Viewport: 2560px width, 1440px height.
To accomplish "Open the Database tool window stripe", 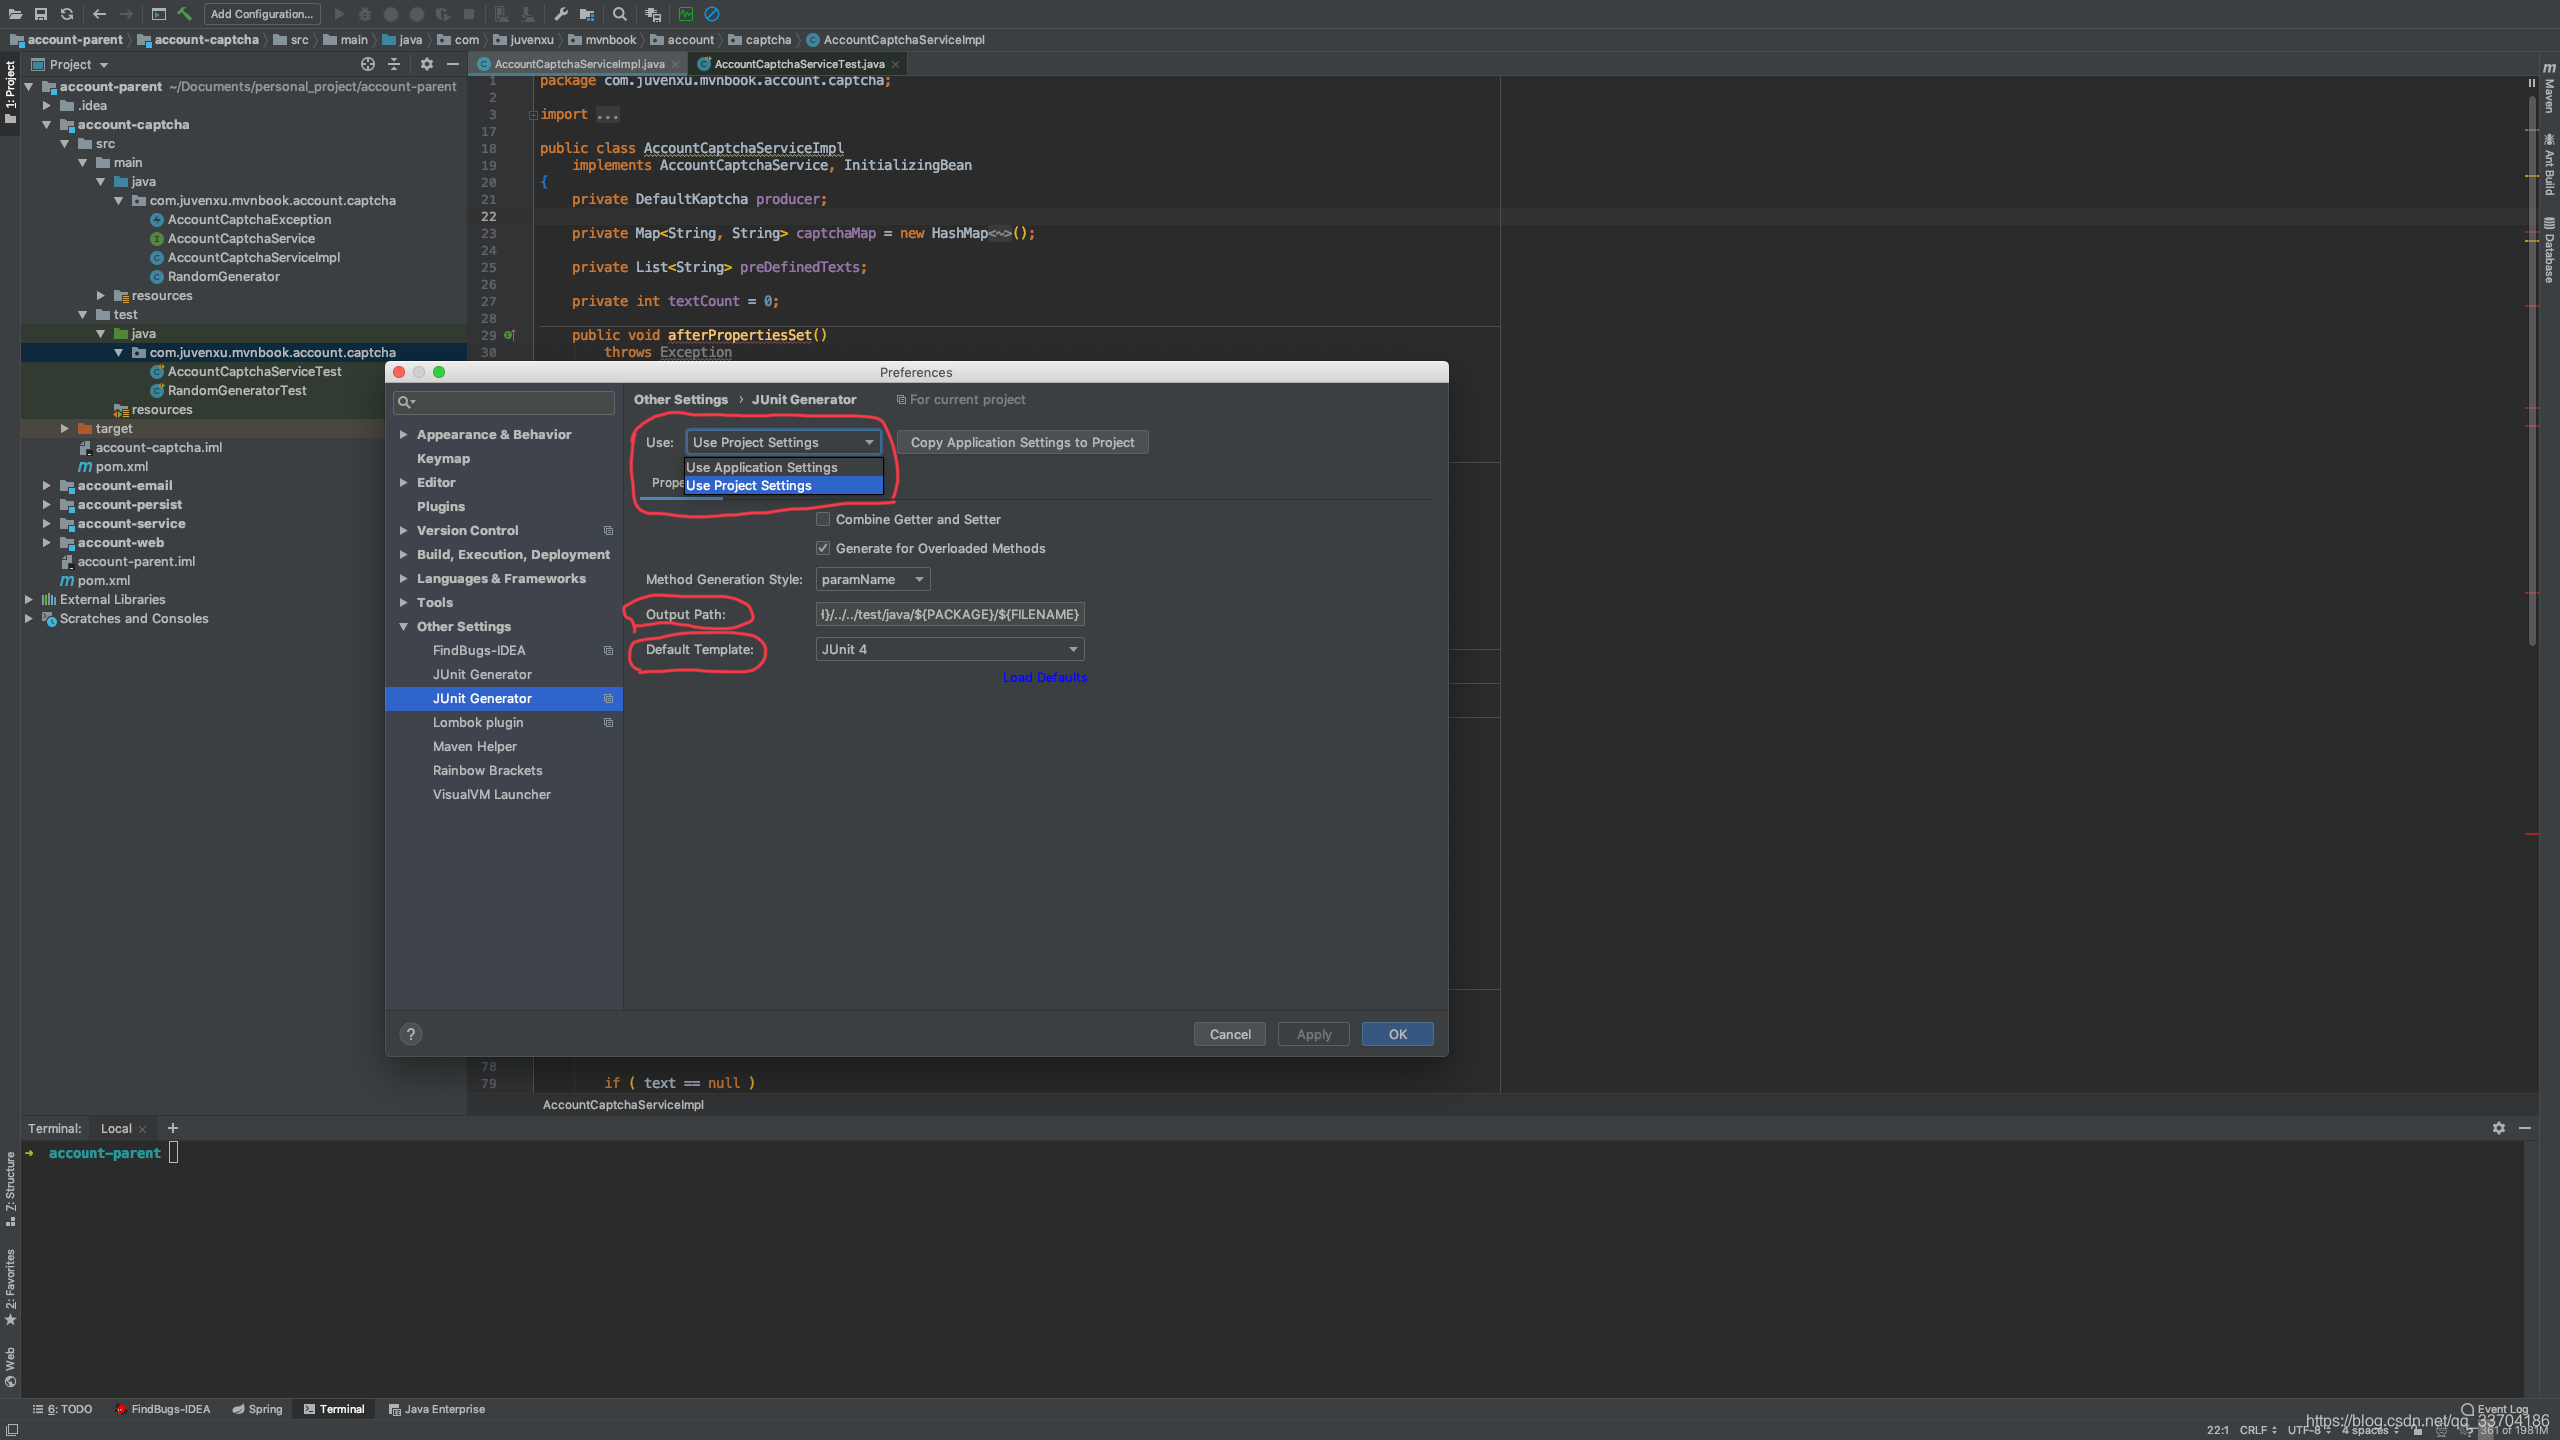I will pos(2549,250).
